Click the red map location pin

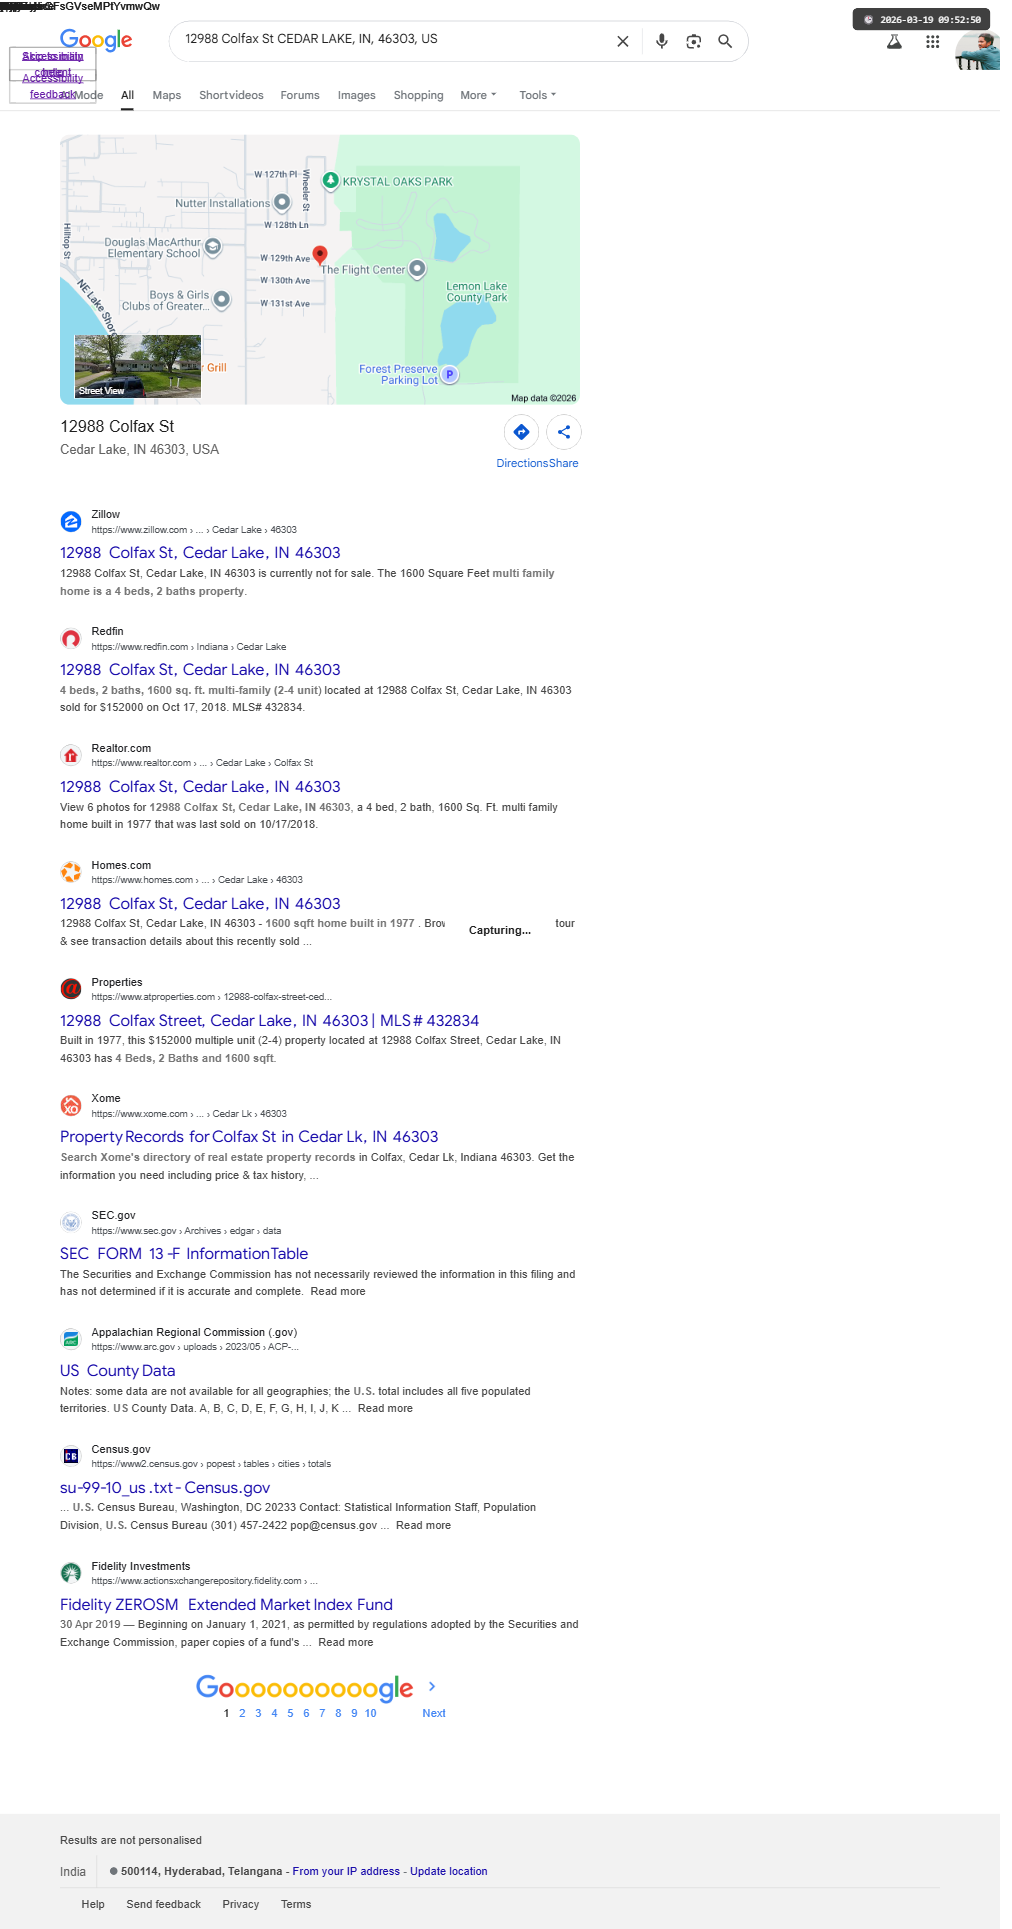(x=320, y=256)
